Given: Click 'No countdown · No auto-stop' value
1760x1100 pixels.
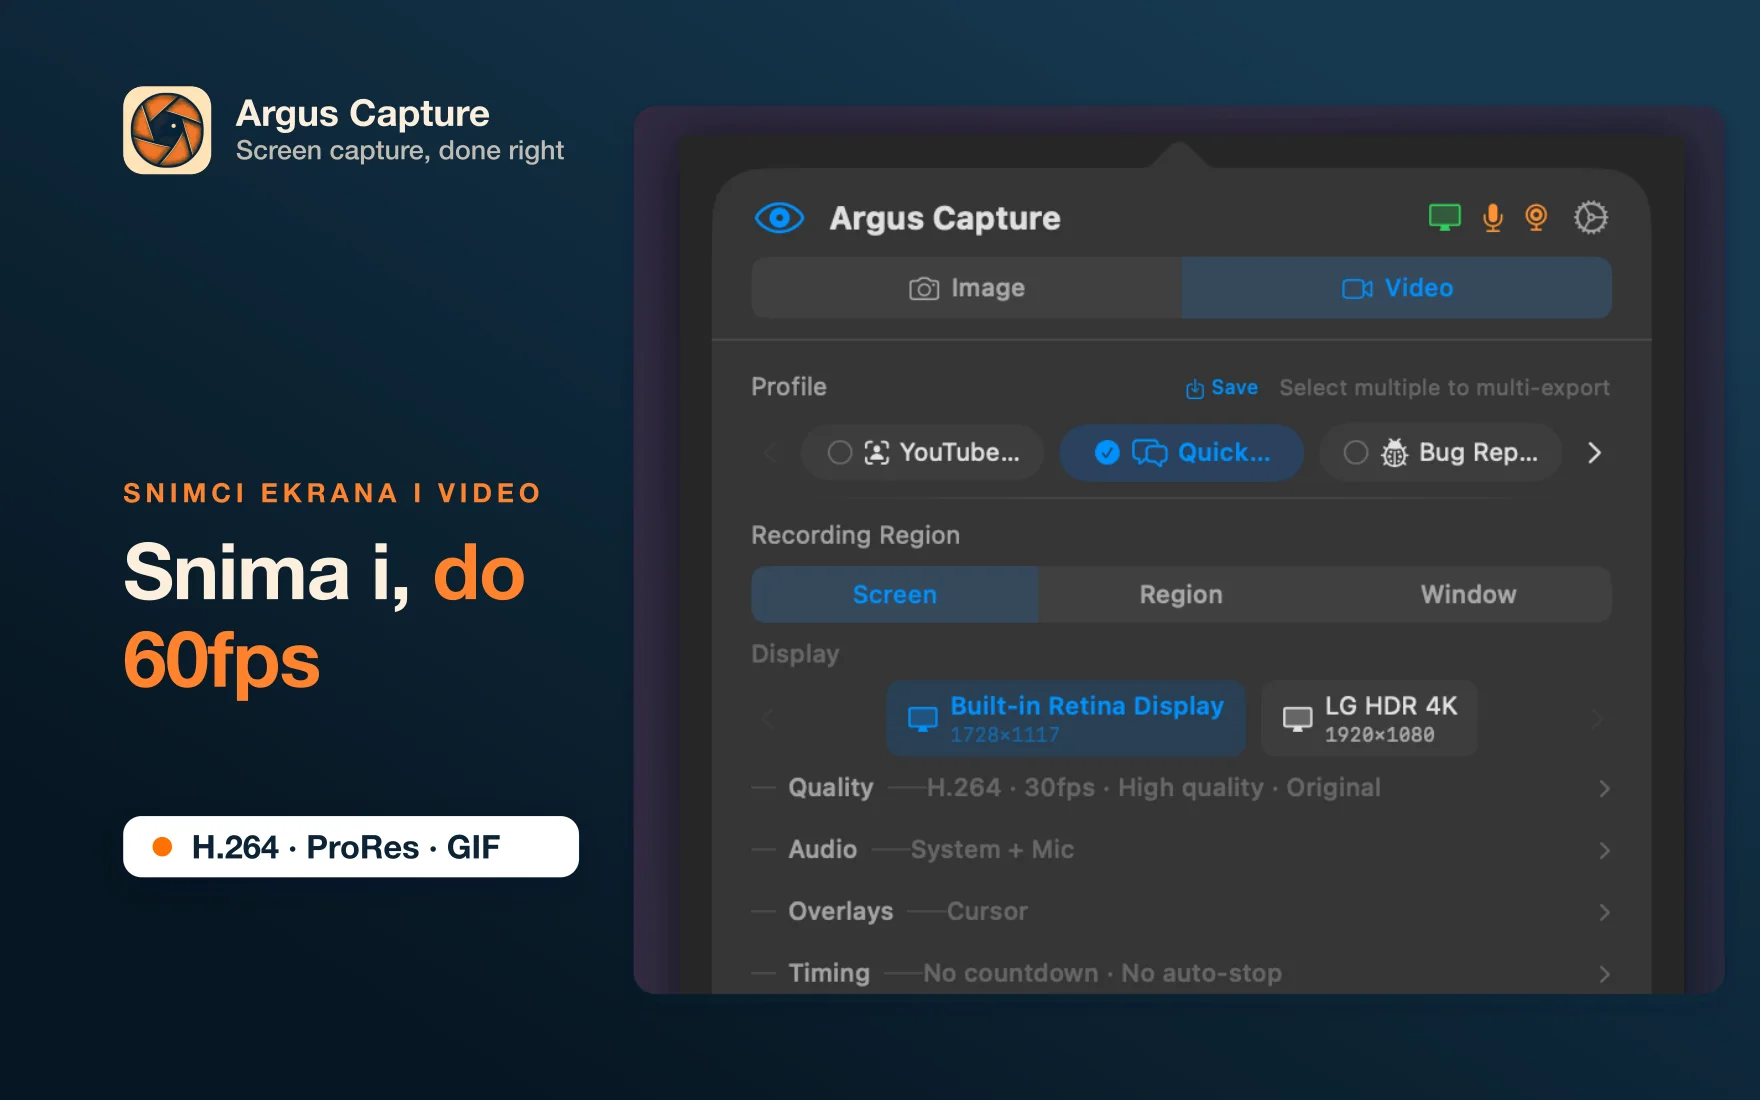Looking at the screenshot, I should coord(1102,974).
